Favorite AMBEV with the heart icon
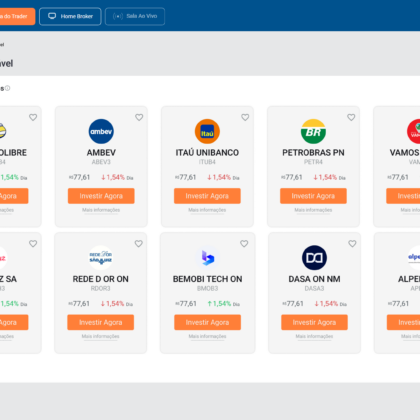420x420 pixels. (x=139, y=117)
